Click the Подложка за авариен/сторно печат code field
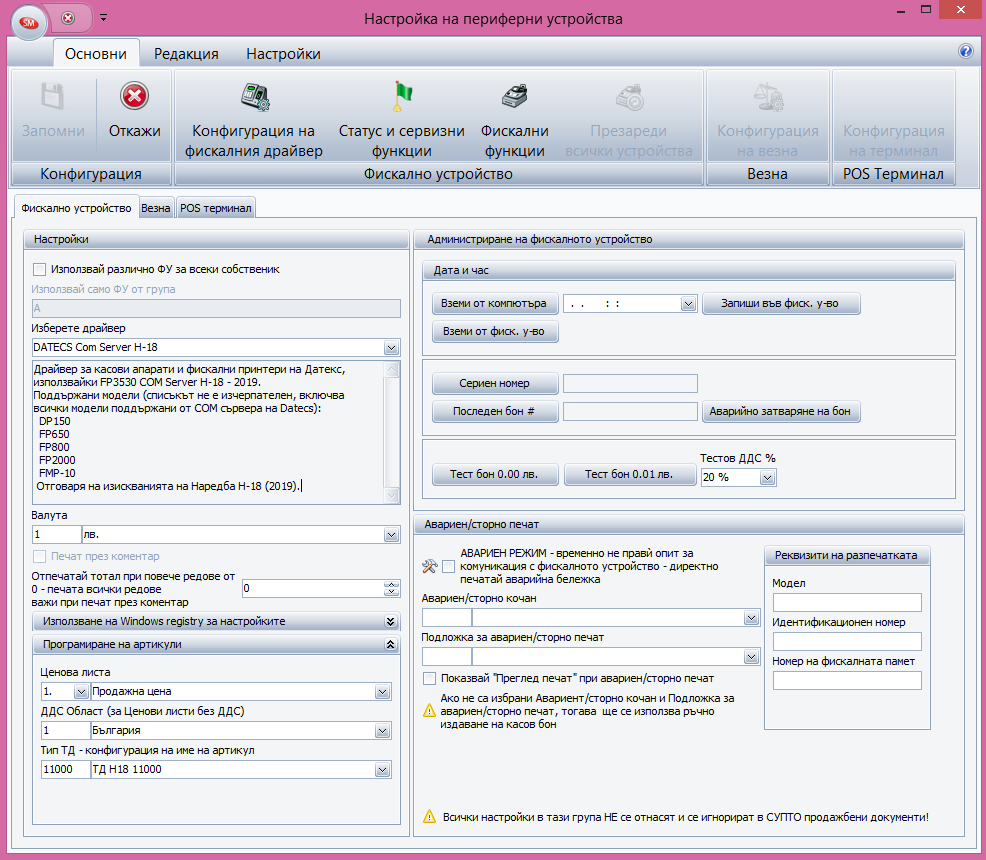Viewport: 986px width, 860px height. [446, 657]
